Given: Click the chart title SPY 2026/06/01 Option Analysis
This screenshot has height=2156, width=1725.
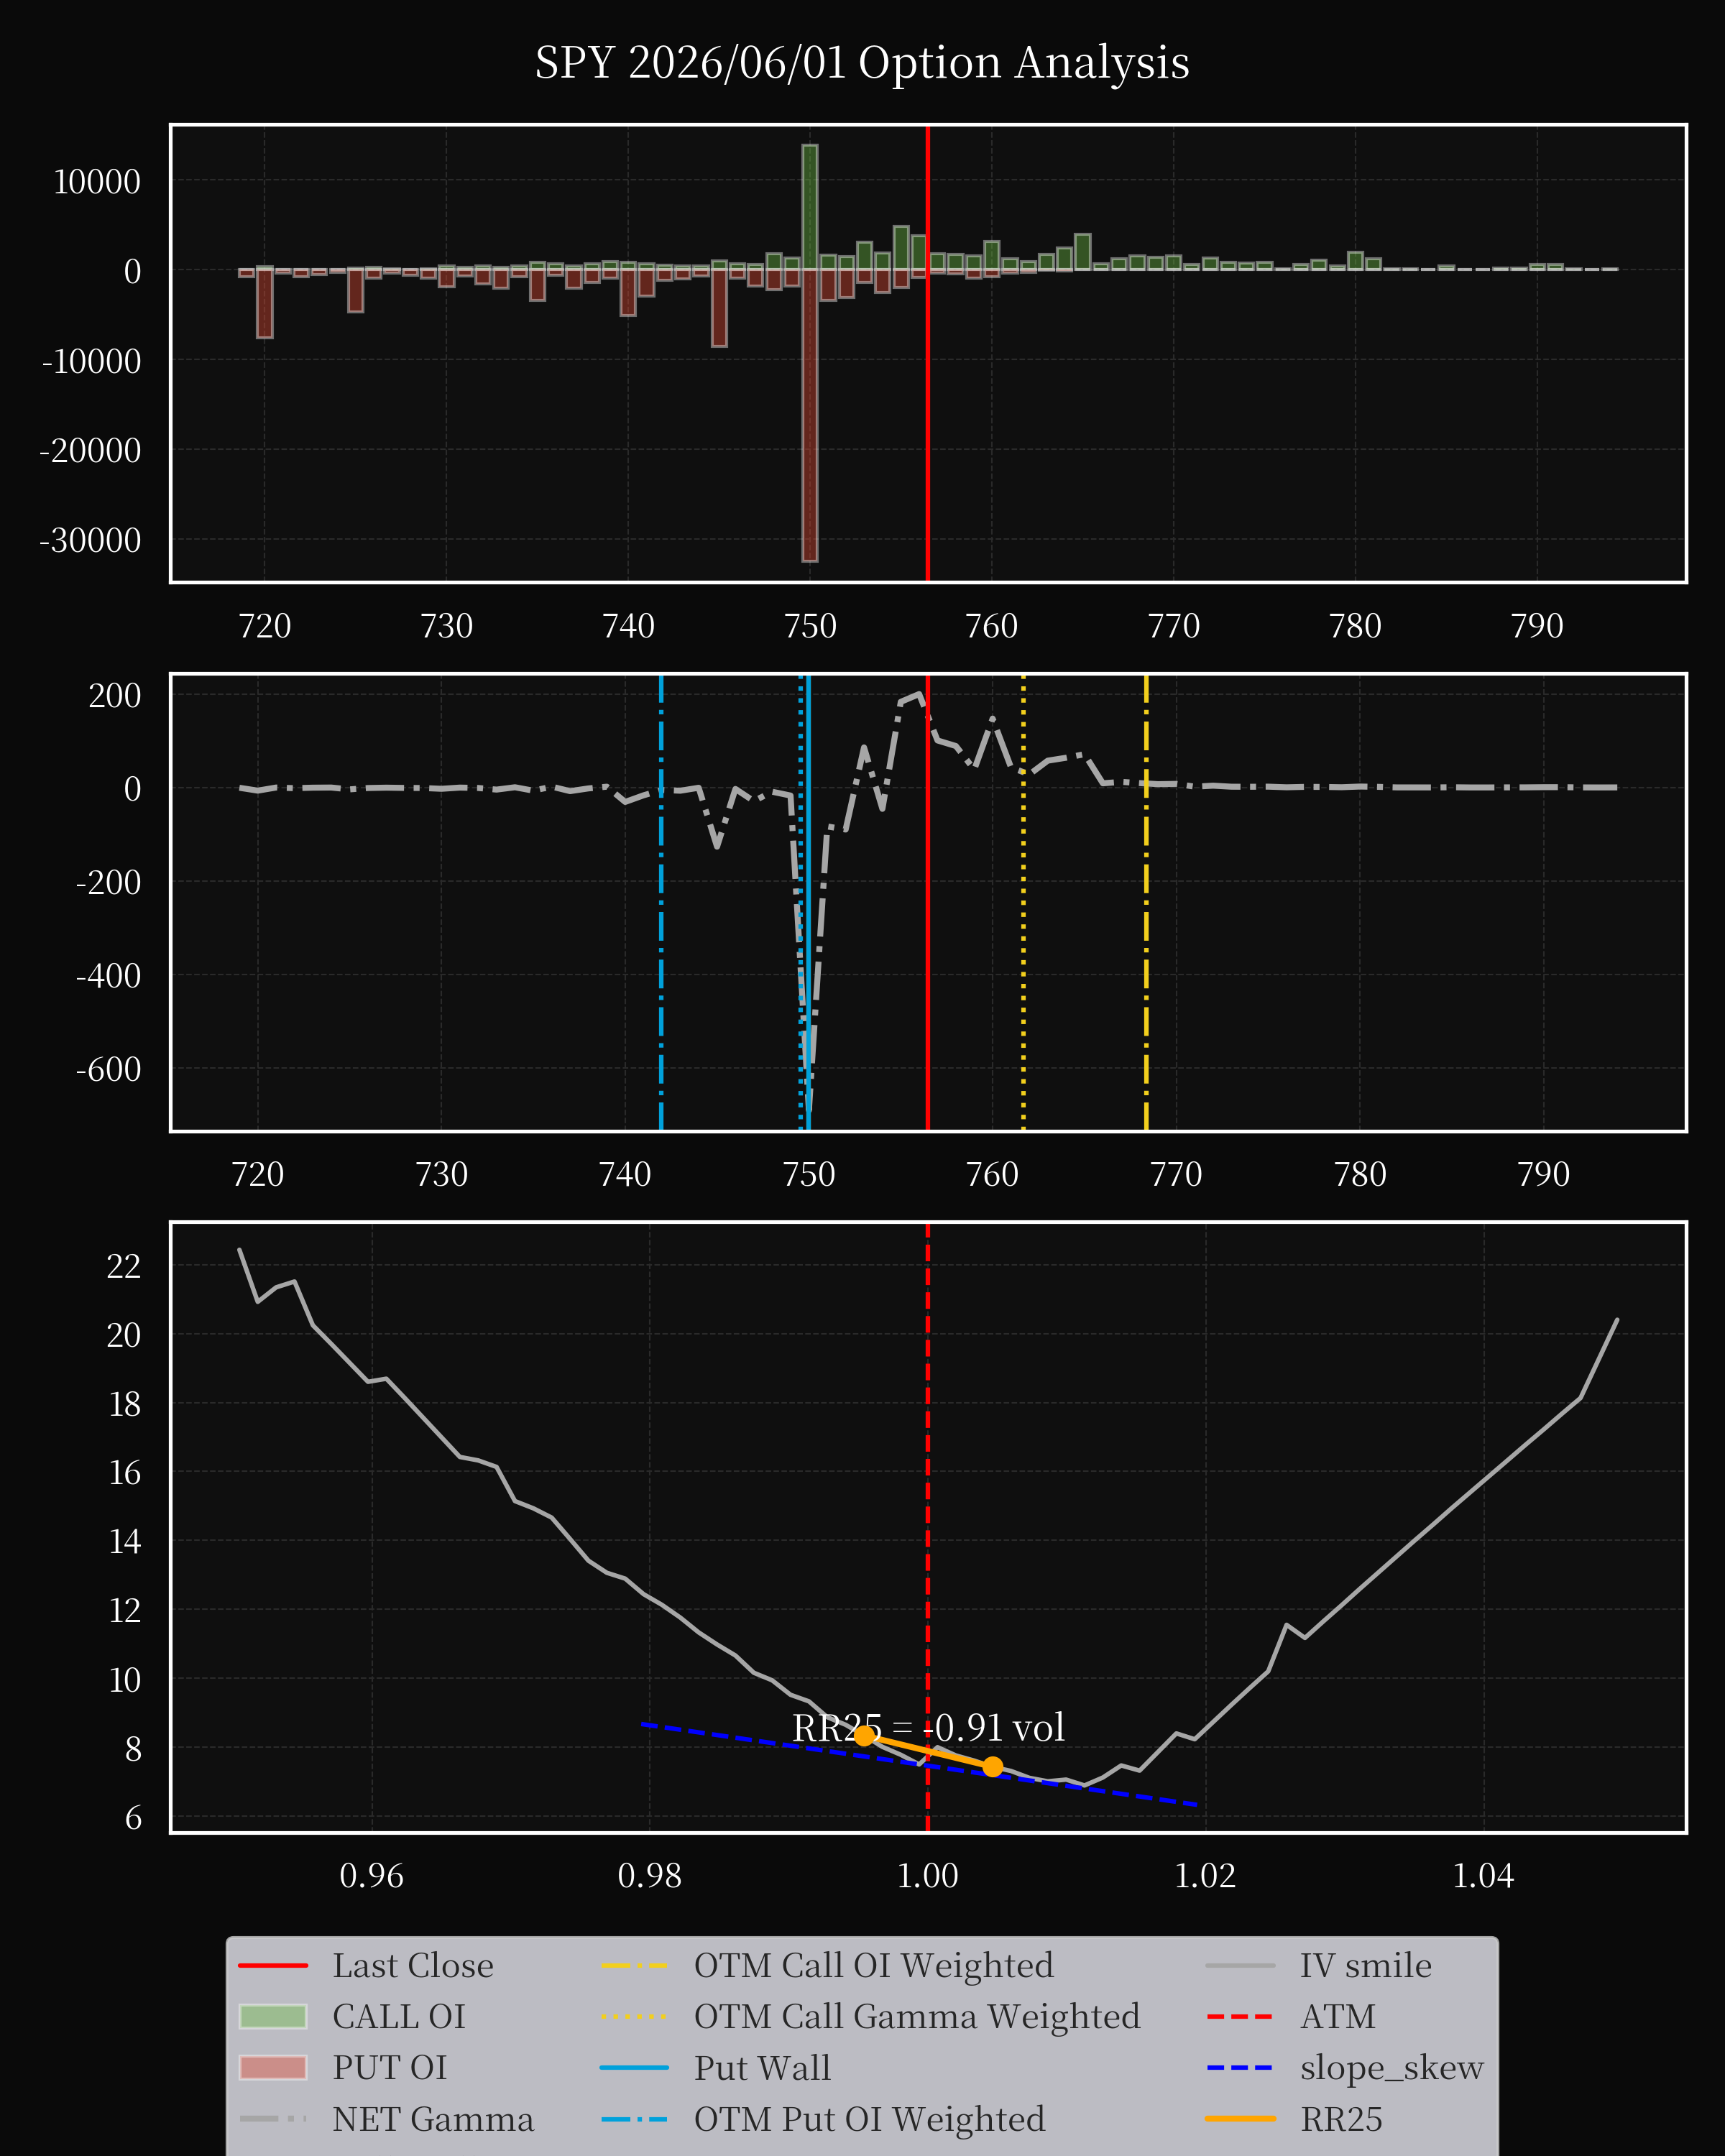Looking at the screenshot, I should coord(862,63).
